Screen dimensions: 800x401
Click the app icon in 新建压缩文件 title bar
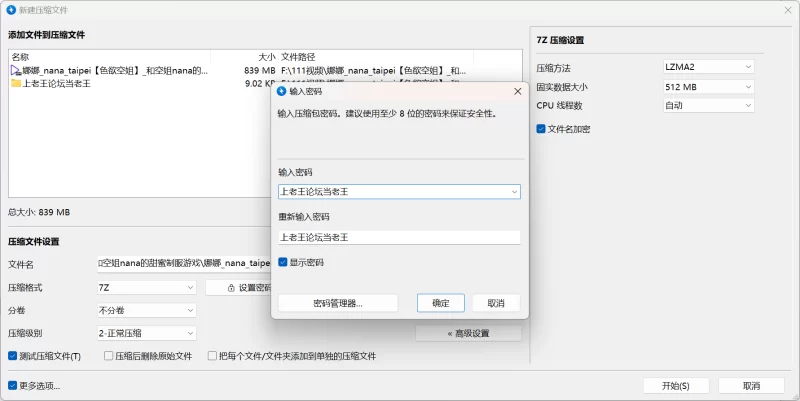(10, 9)
